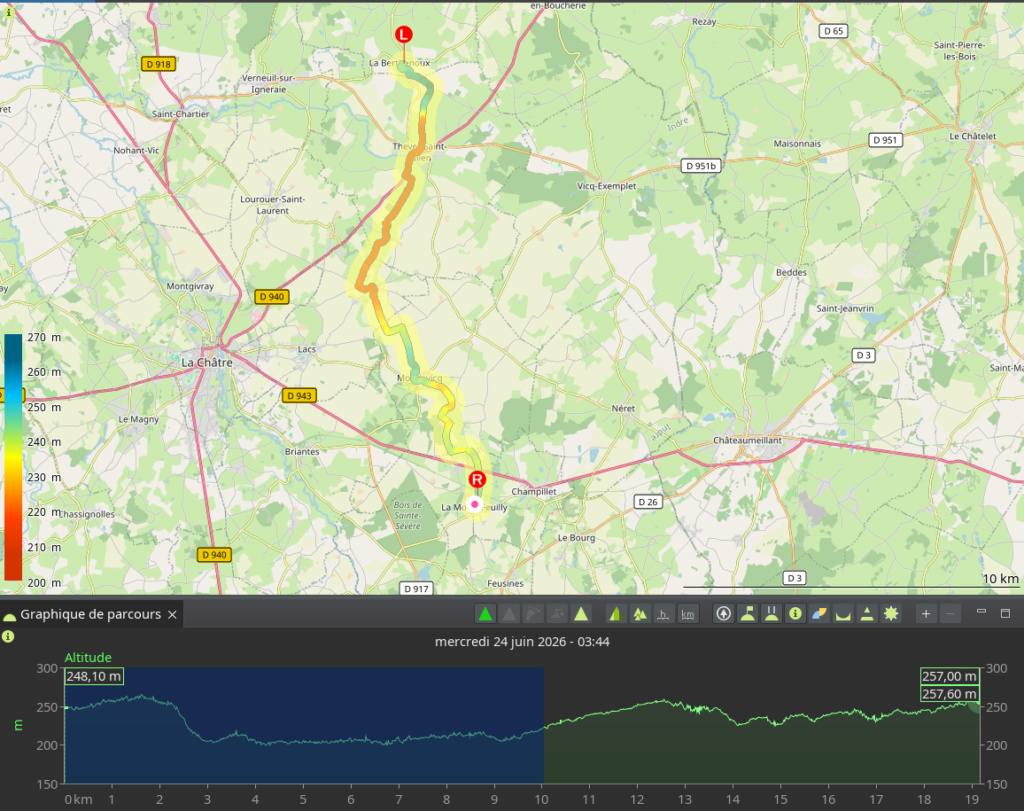This screenshot has height=811, width=1024.
Task: Click the D 951 road sign
Action: [886, 140]
